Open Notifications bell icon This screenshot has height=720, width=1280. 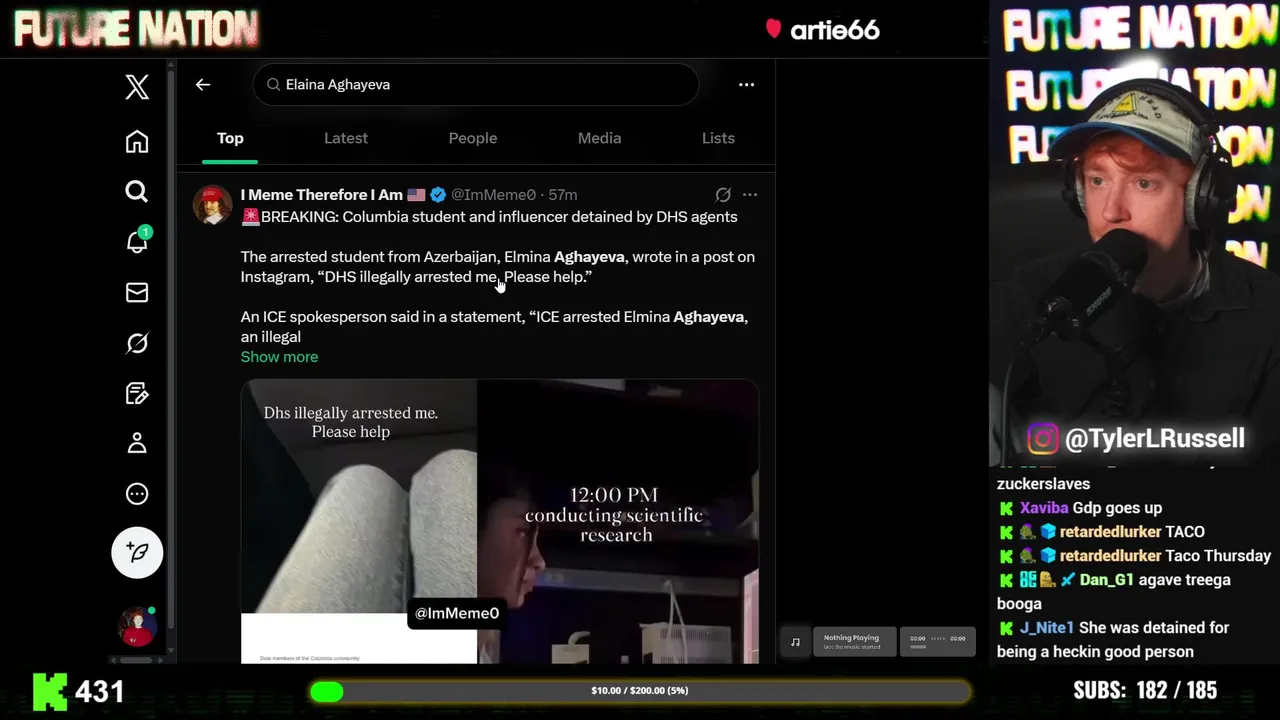tap(137, 241)
